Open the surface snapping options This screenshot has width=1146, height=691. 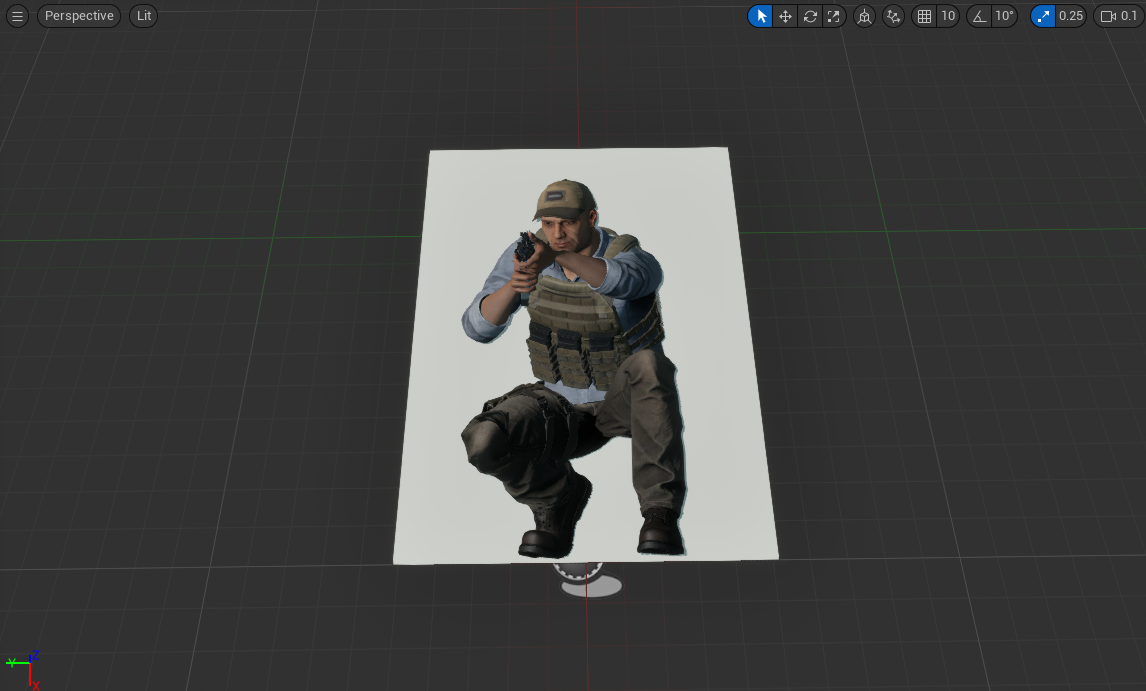click(893, 16)
